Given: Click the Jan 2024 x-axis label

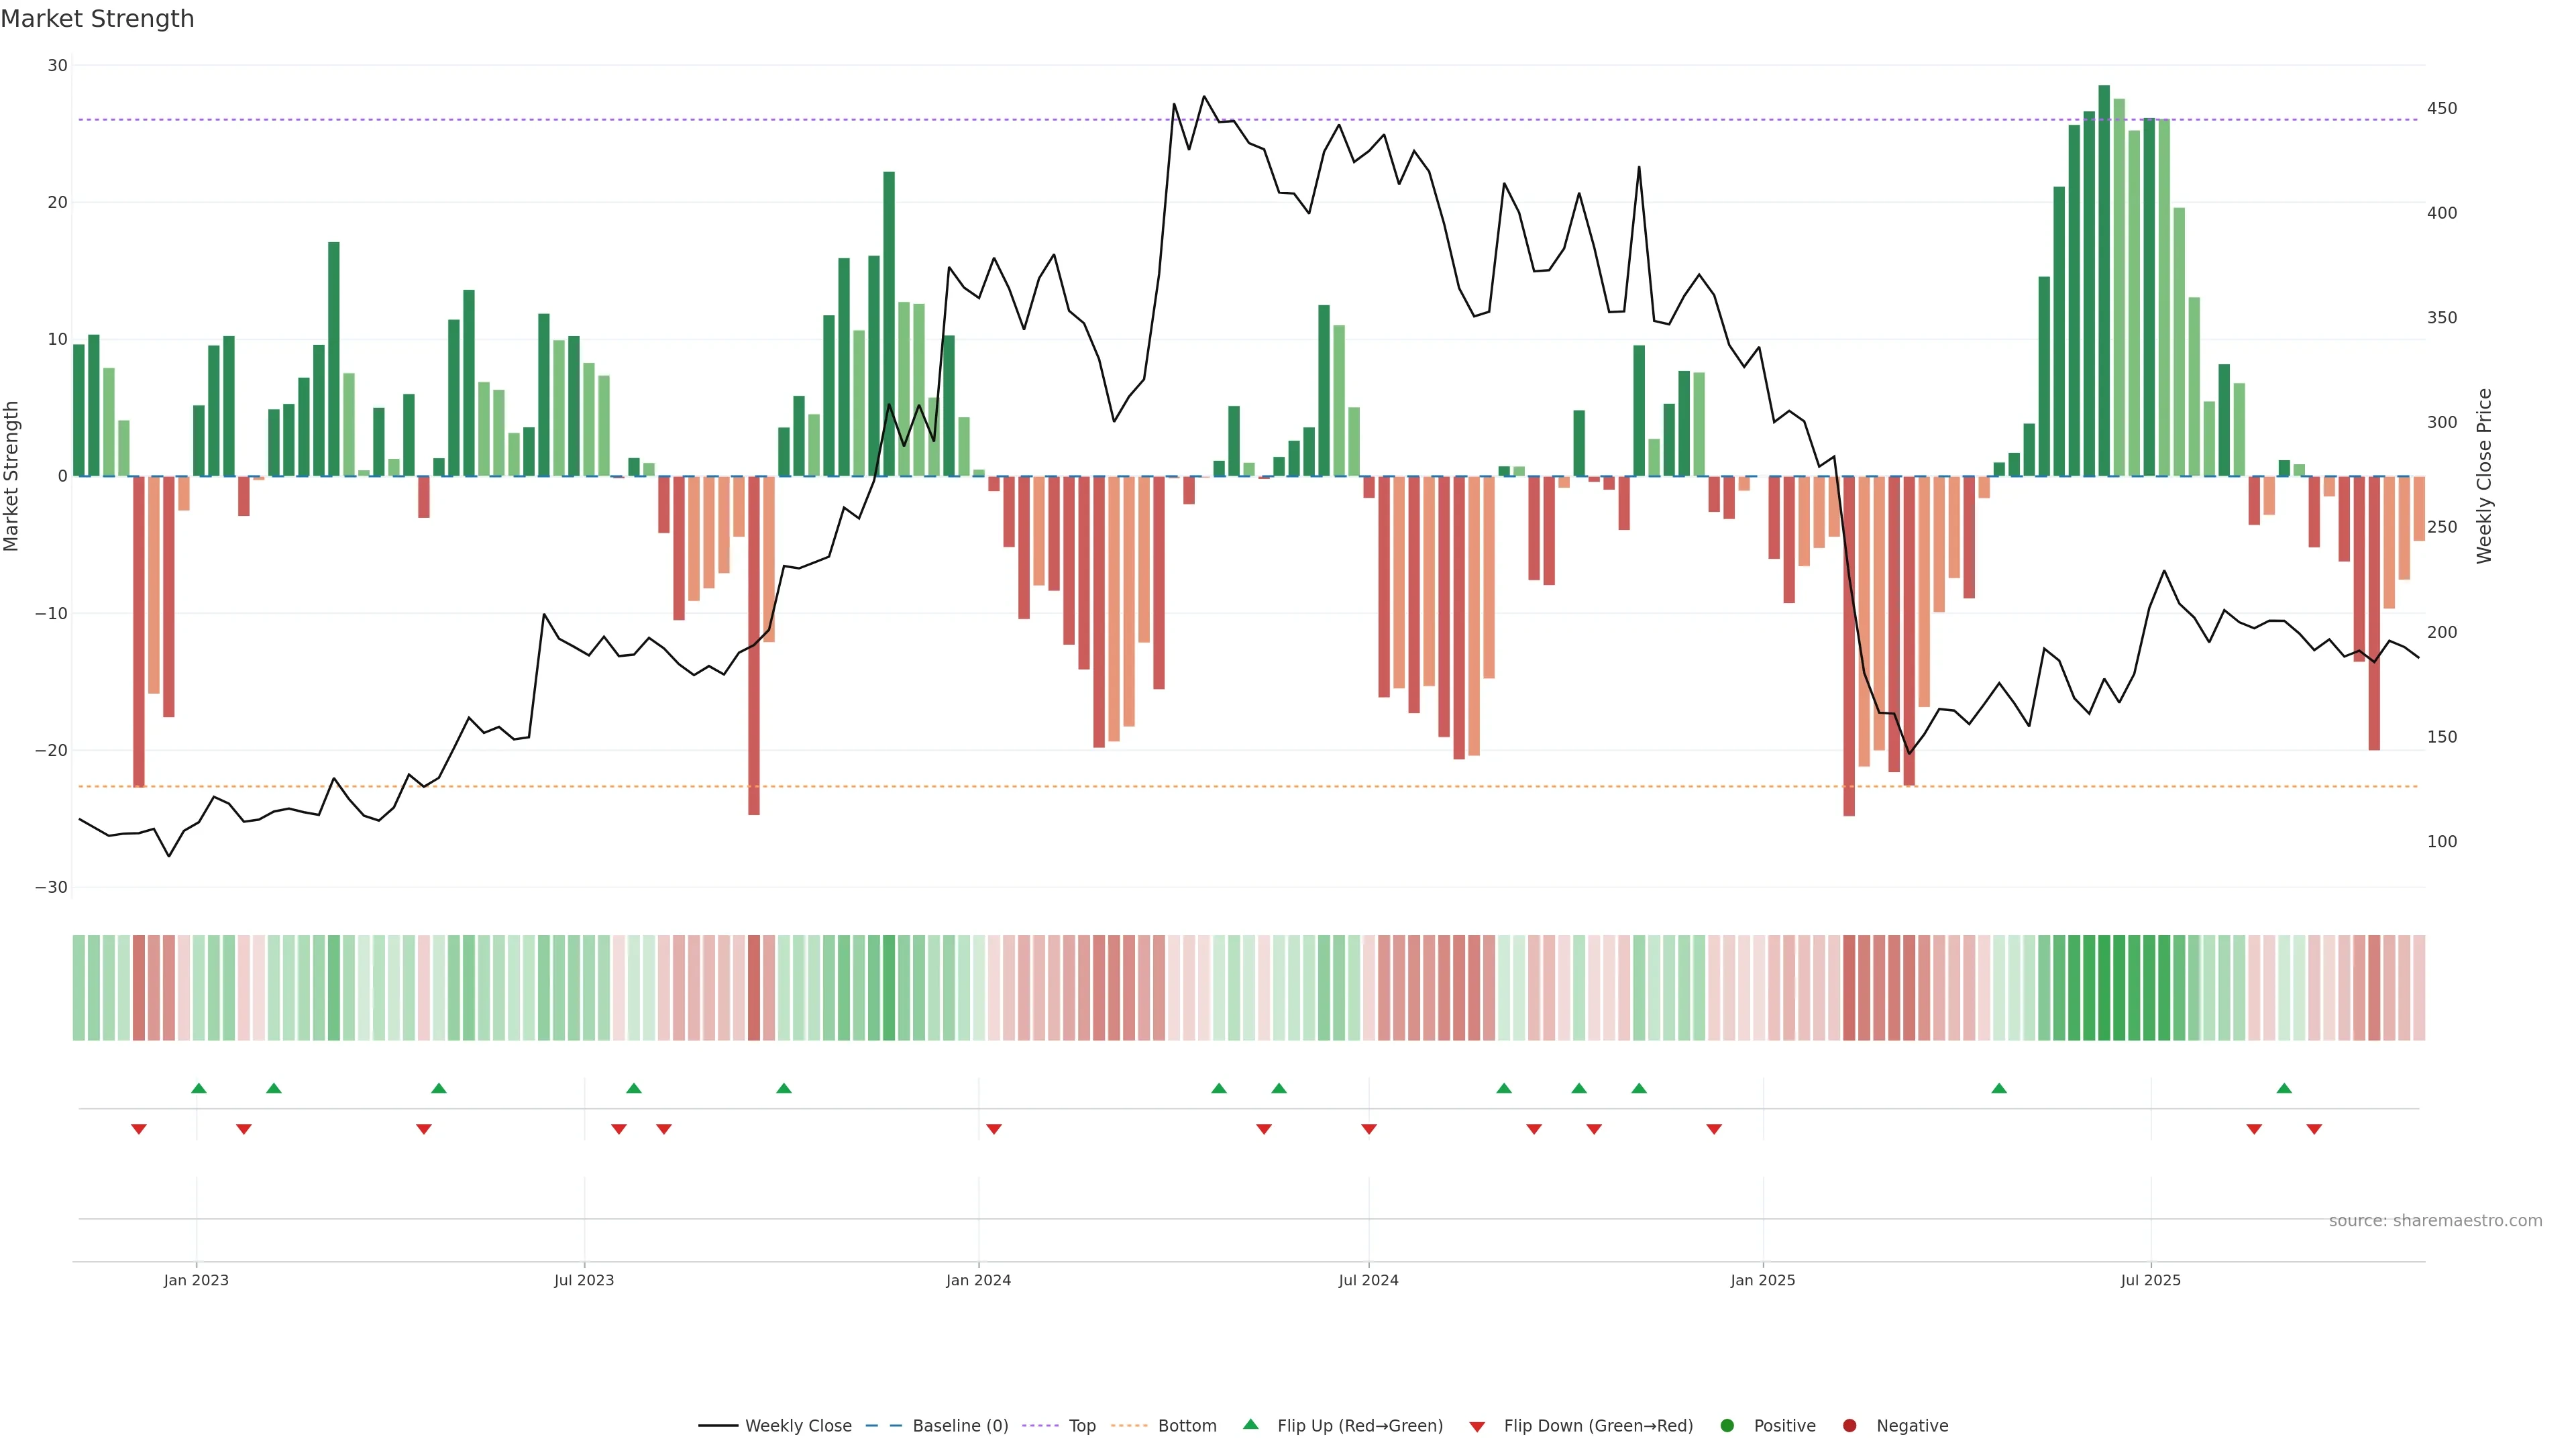Looking at the screenshot, I should point(978,1280).
